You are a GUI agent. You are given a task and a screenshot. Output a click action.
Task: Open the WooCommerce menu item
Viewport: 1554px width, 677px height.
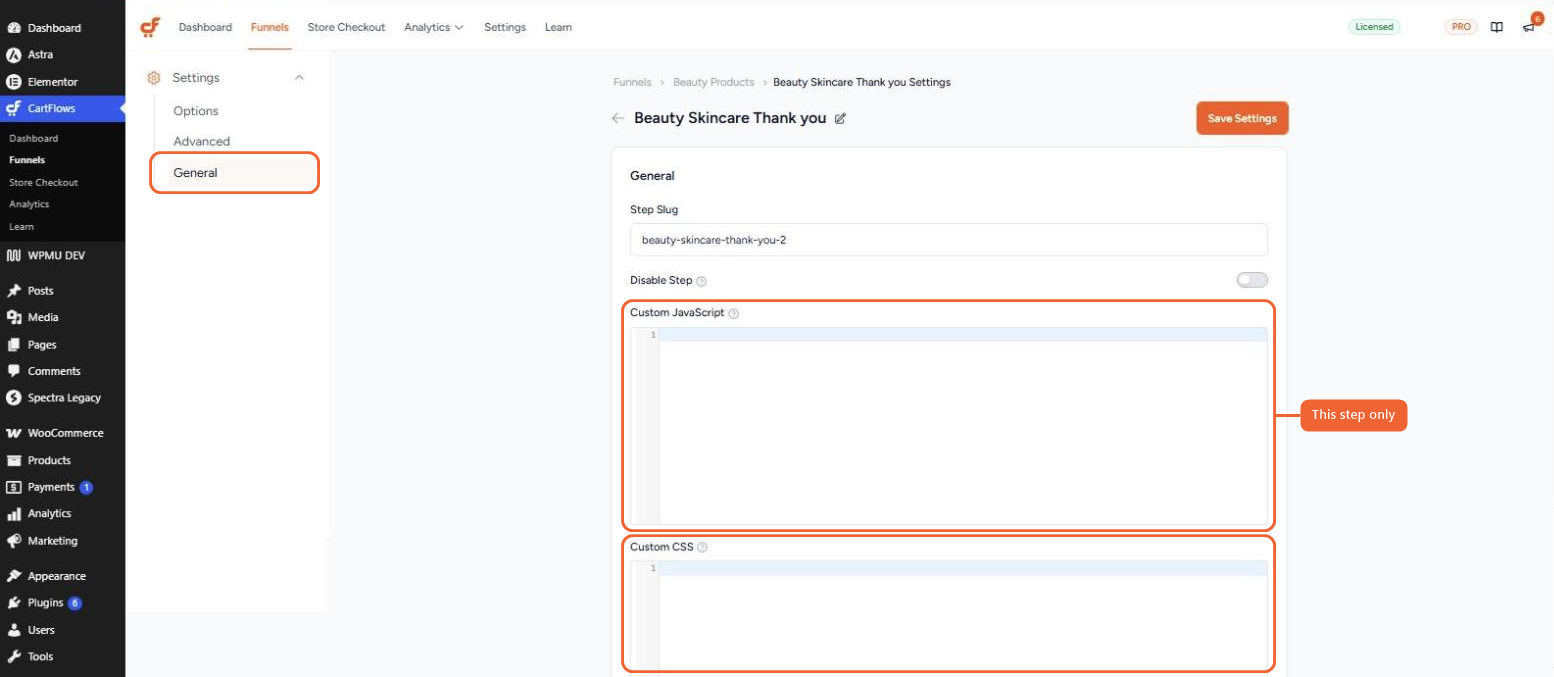pyautogui.click(x=62, y=433)
